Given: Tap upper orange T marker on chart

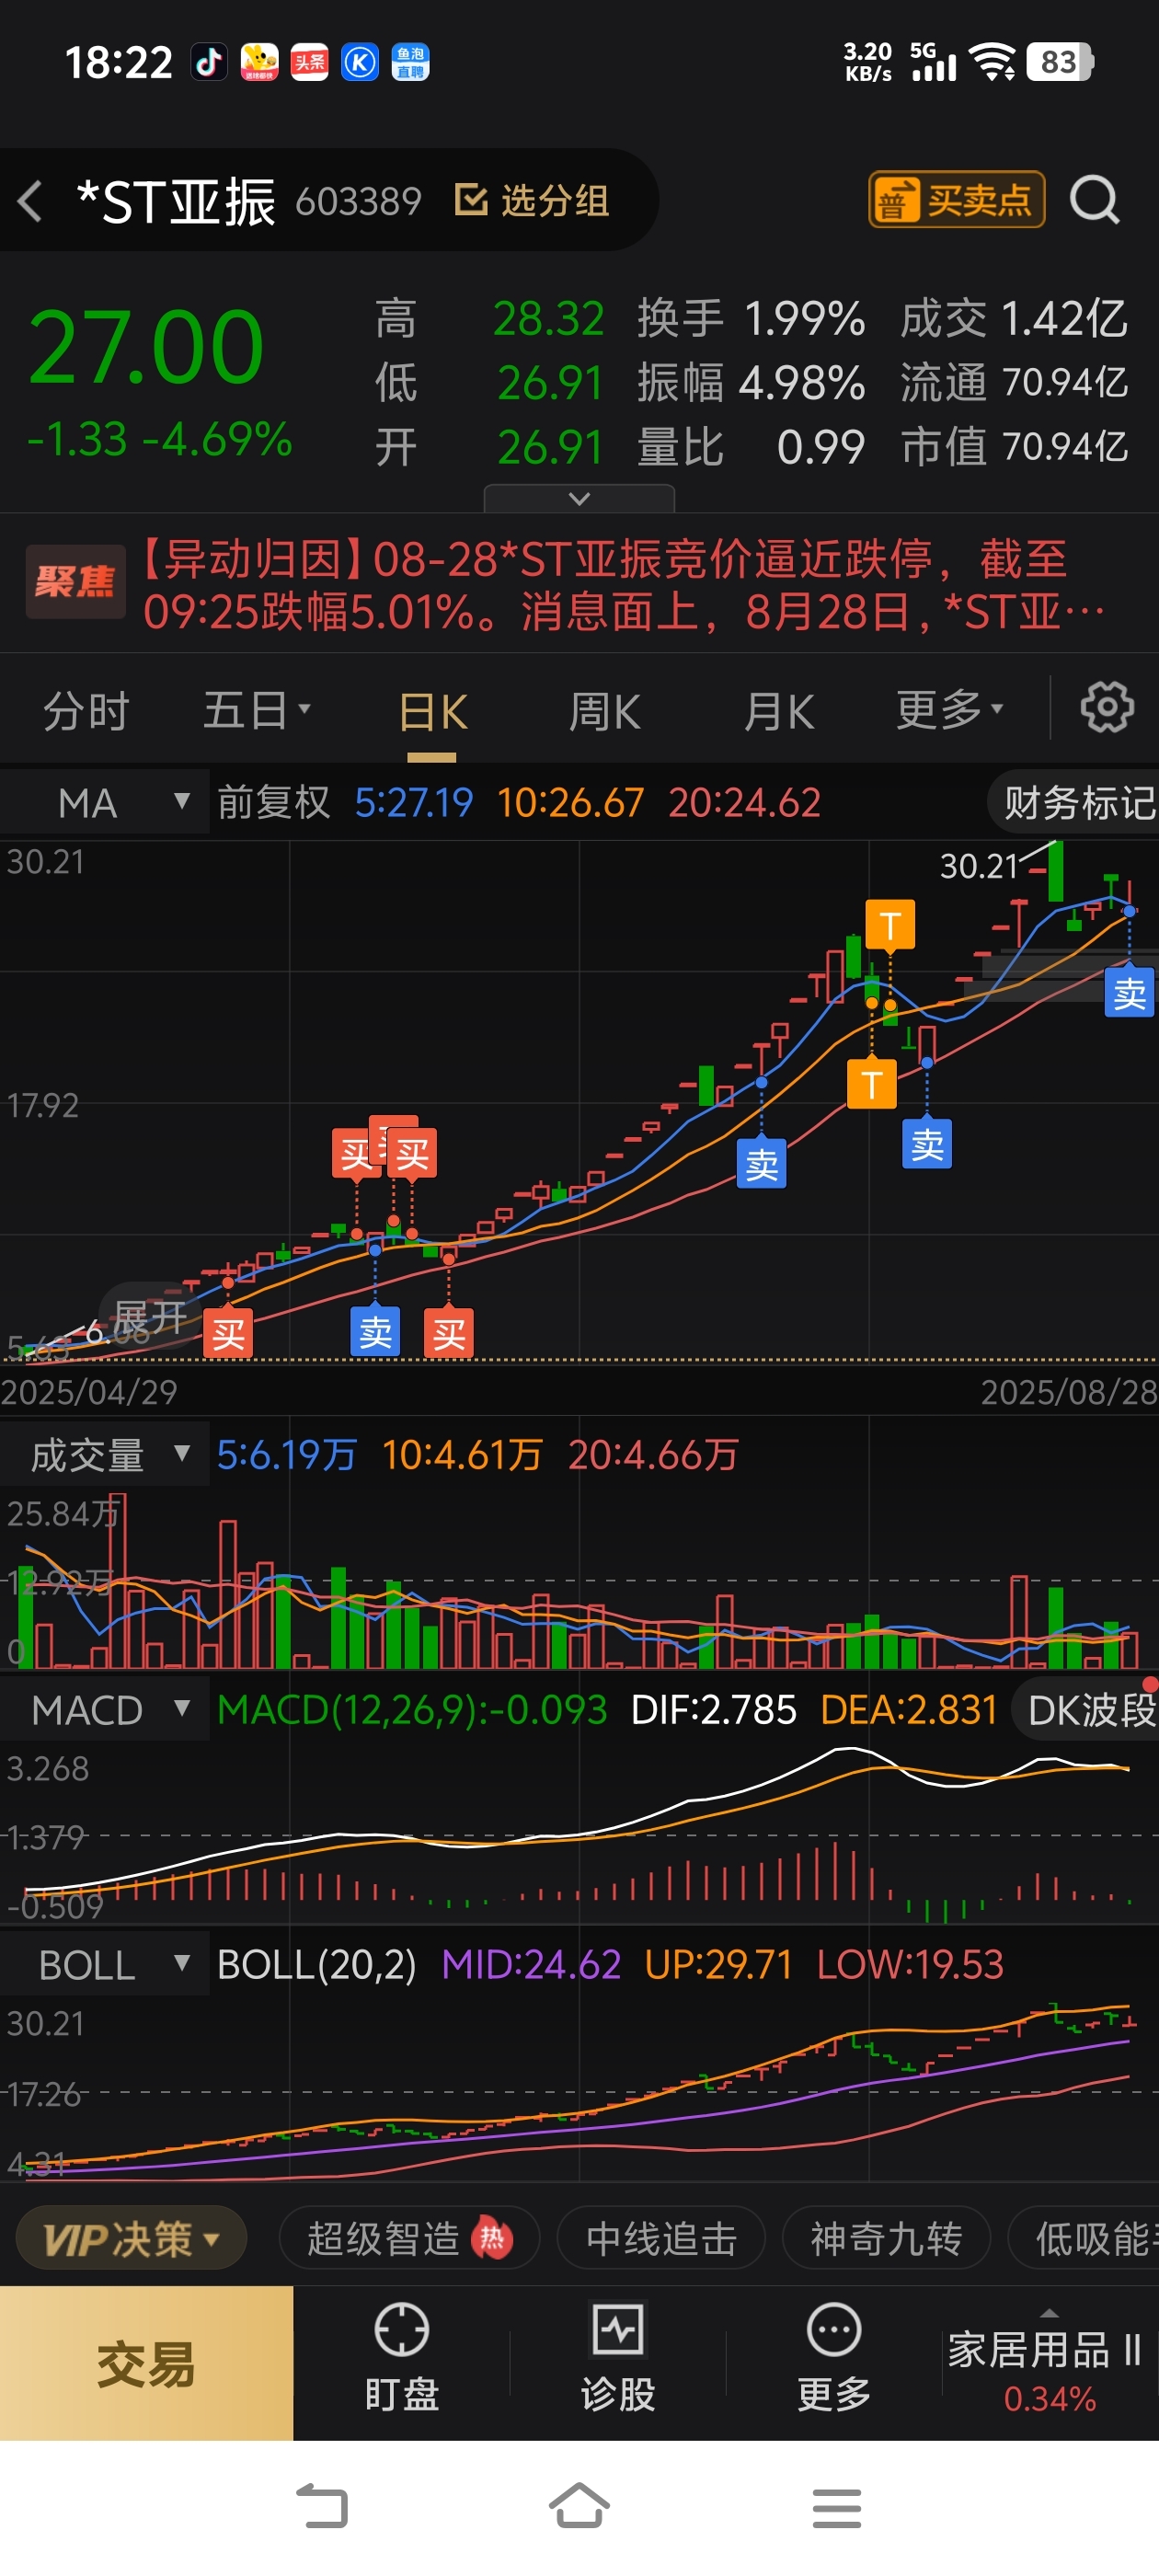Looking at the screenshot, I should click(x=890, y=924).
